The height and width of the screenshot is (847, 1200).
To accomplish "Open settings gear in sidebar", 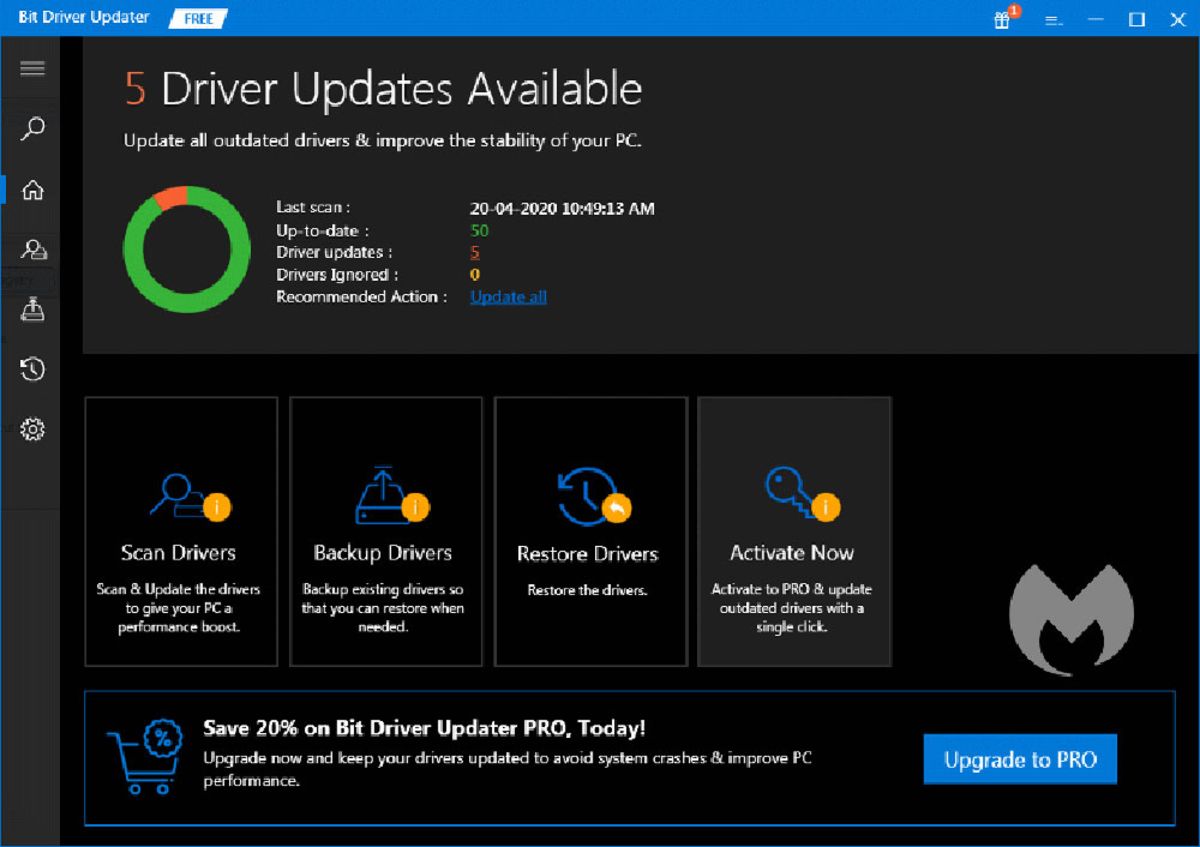I will pos(33,430).
